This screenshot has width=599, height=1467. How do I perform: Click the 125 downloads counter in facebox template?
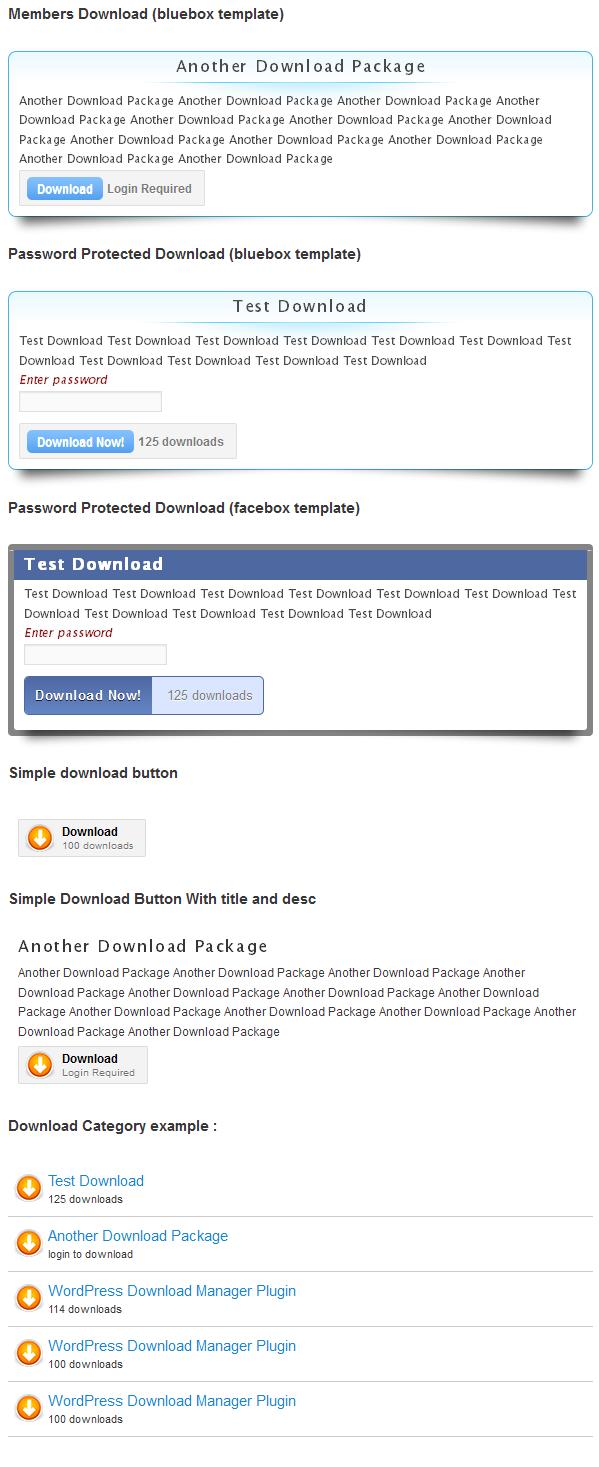coord(210,695)
